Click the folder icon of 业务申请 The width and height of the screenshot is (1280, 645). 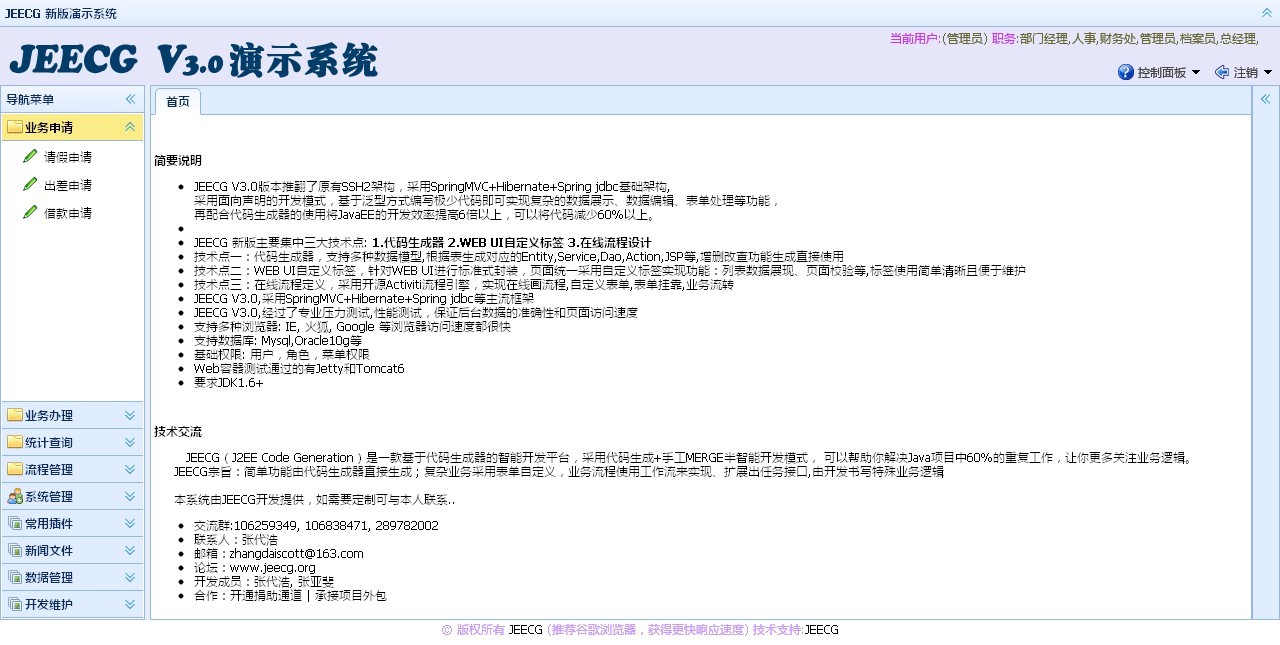(14, 127)
